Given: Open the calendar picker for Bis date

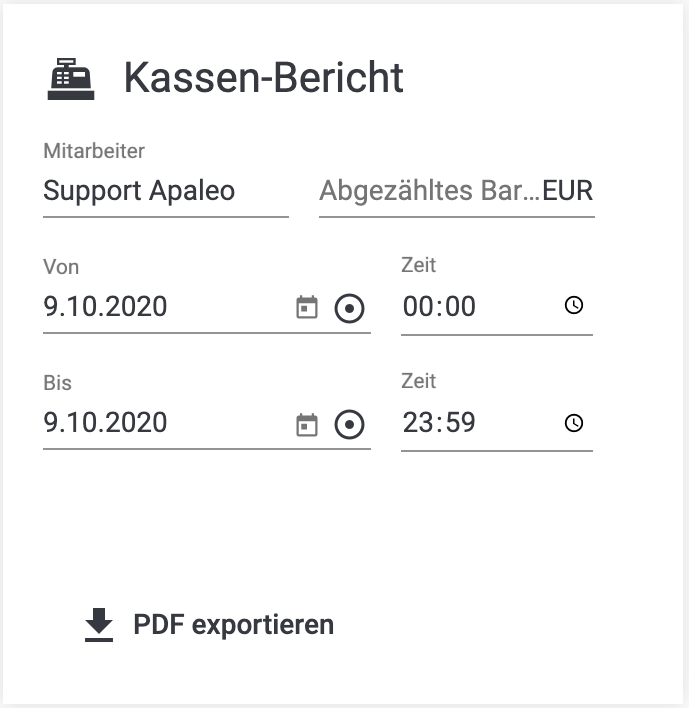Looking at the screenshot, I should [307, 424].
